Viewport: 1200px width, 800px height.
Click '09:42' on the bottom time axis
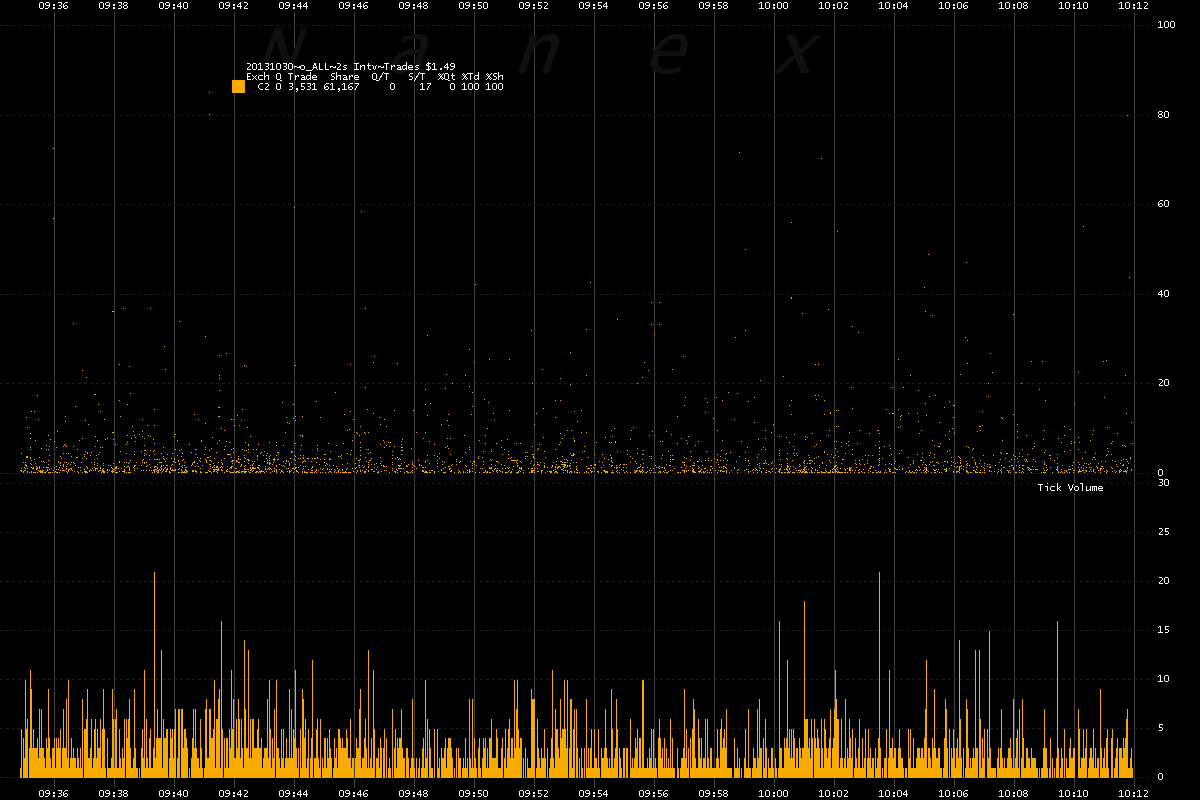pos(234,793)
